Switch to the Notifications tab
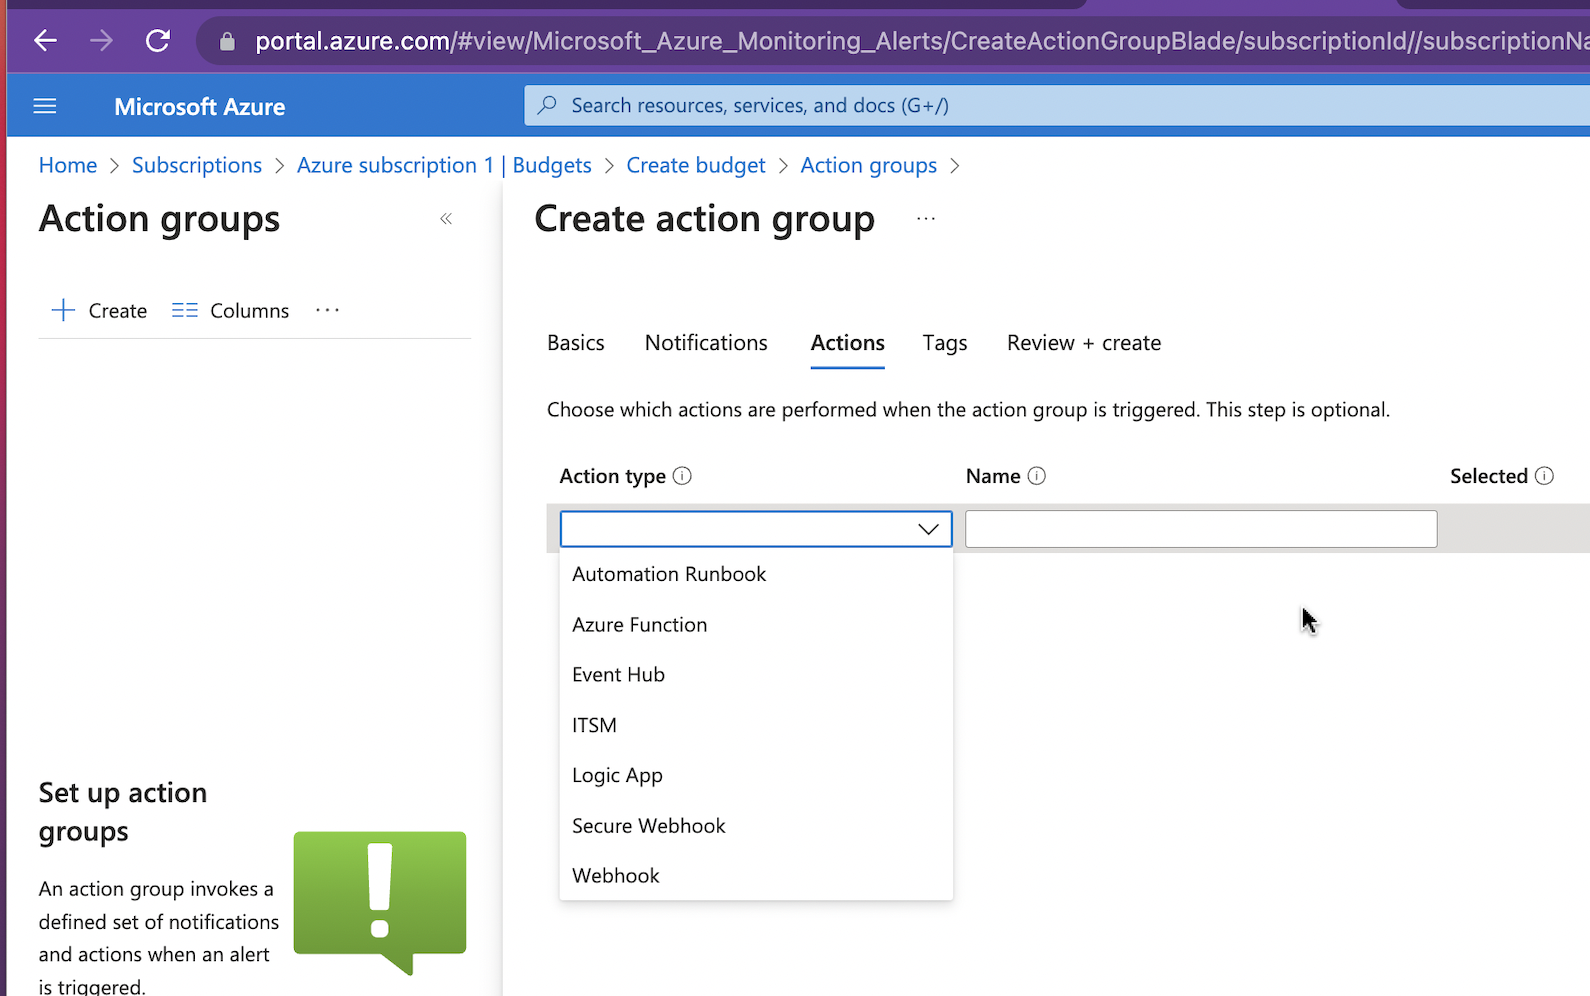 tap(706, 343)
